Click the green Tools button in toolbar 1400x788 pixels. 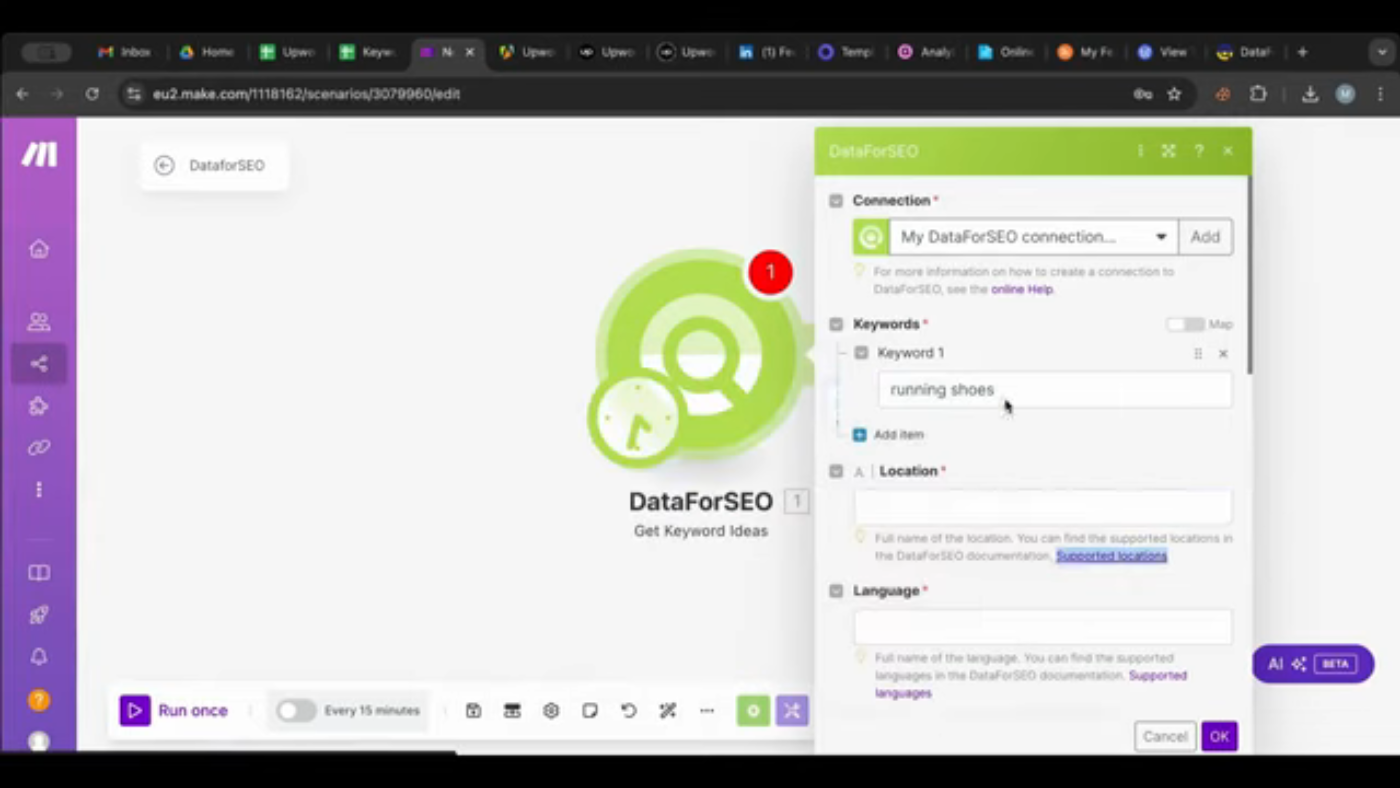(x=753, y=711)
